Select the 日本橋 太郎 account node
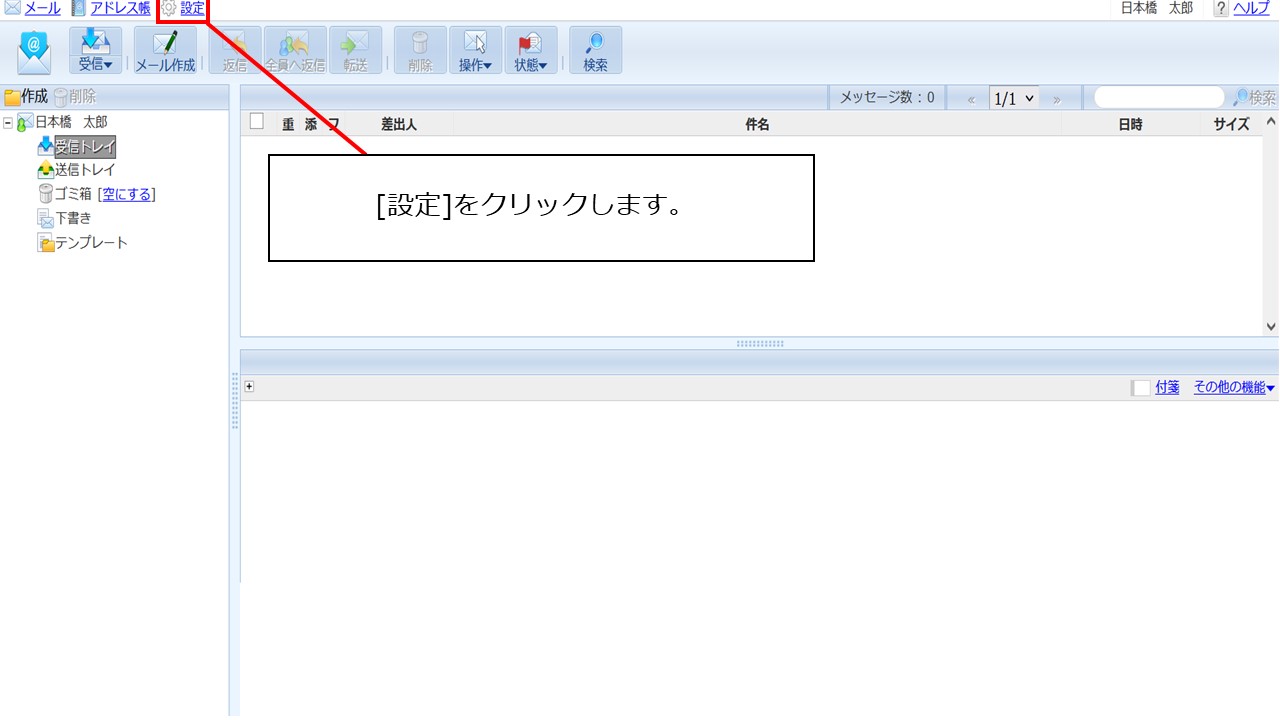 point(71,122)
